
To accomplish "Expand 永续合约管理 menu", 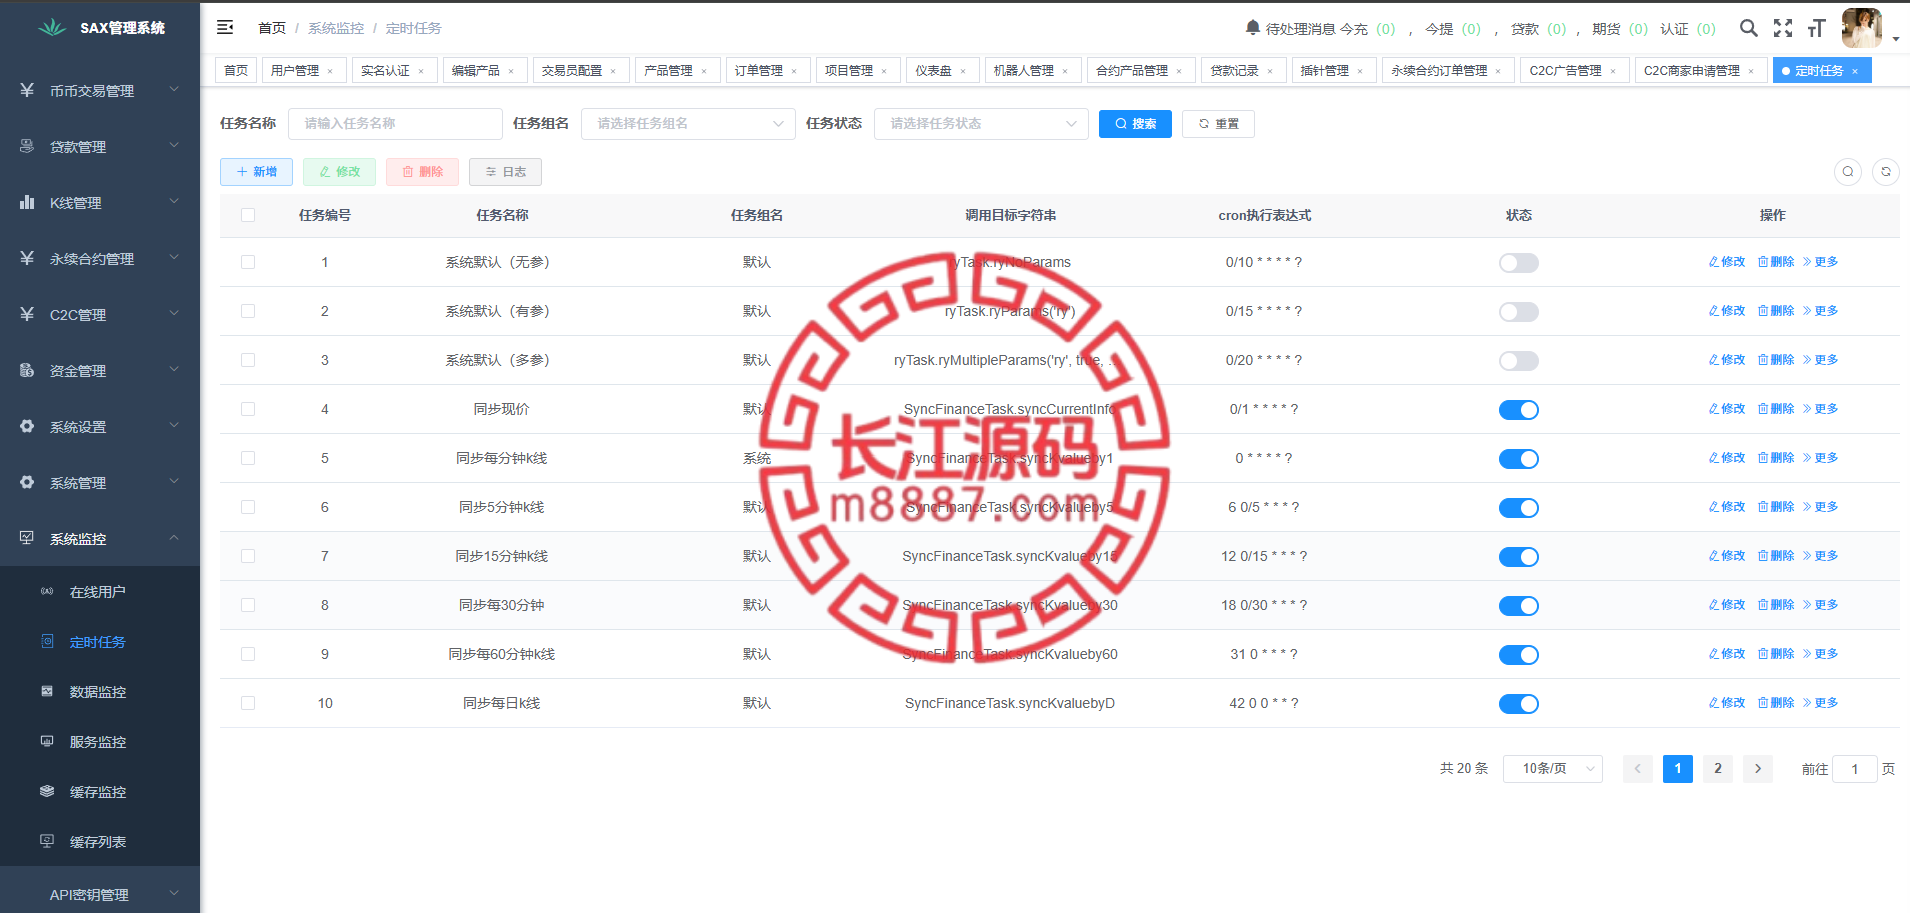I will click(x=100, y=258).
